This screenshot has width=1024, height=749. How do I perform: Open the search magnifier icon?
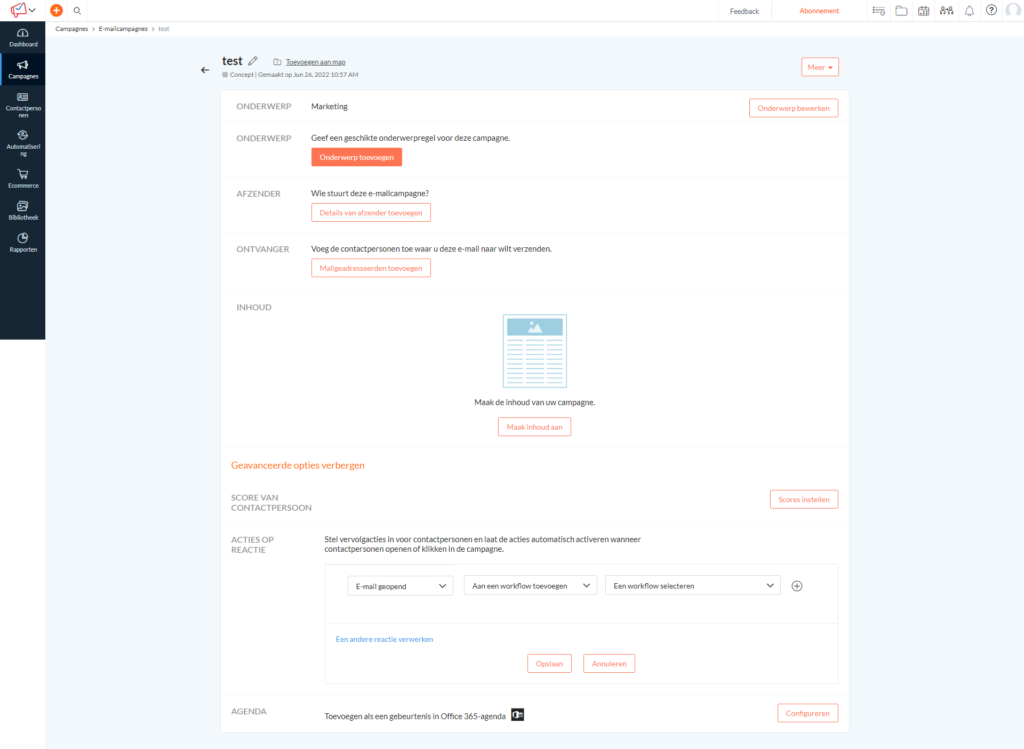point(77,10)
